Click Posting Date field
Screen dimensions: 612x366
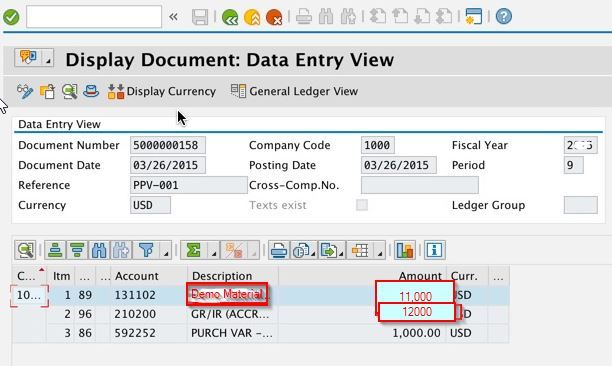pyautogui.click(x=399, y=165)
